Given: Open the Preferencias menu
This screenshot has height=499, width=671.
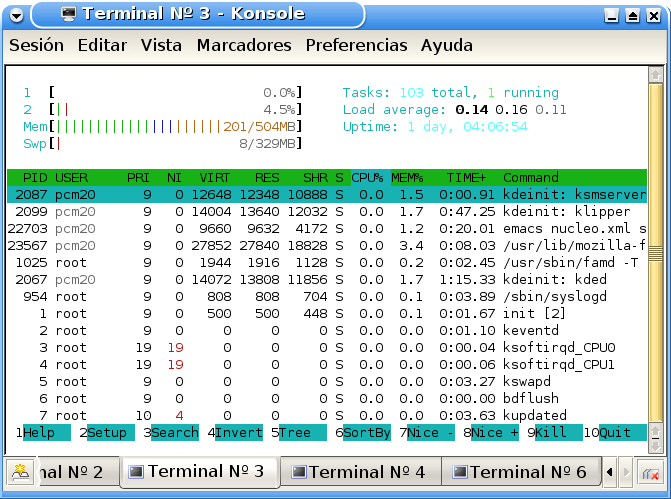Looking at the screenshot, I should (356, 46).
